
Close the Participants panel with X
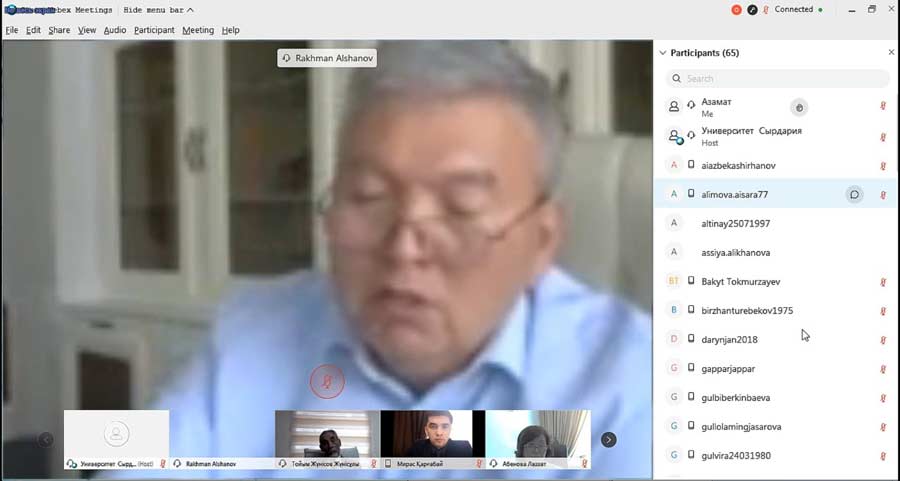click(x=891, y=52)
